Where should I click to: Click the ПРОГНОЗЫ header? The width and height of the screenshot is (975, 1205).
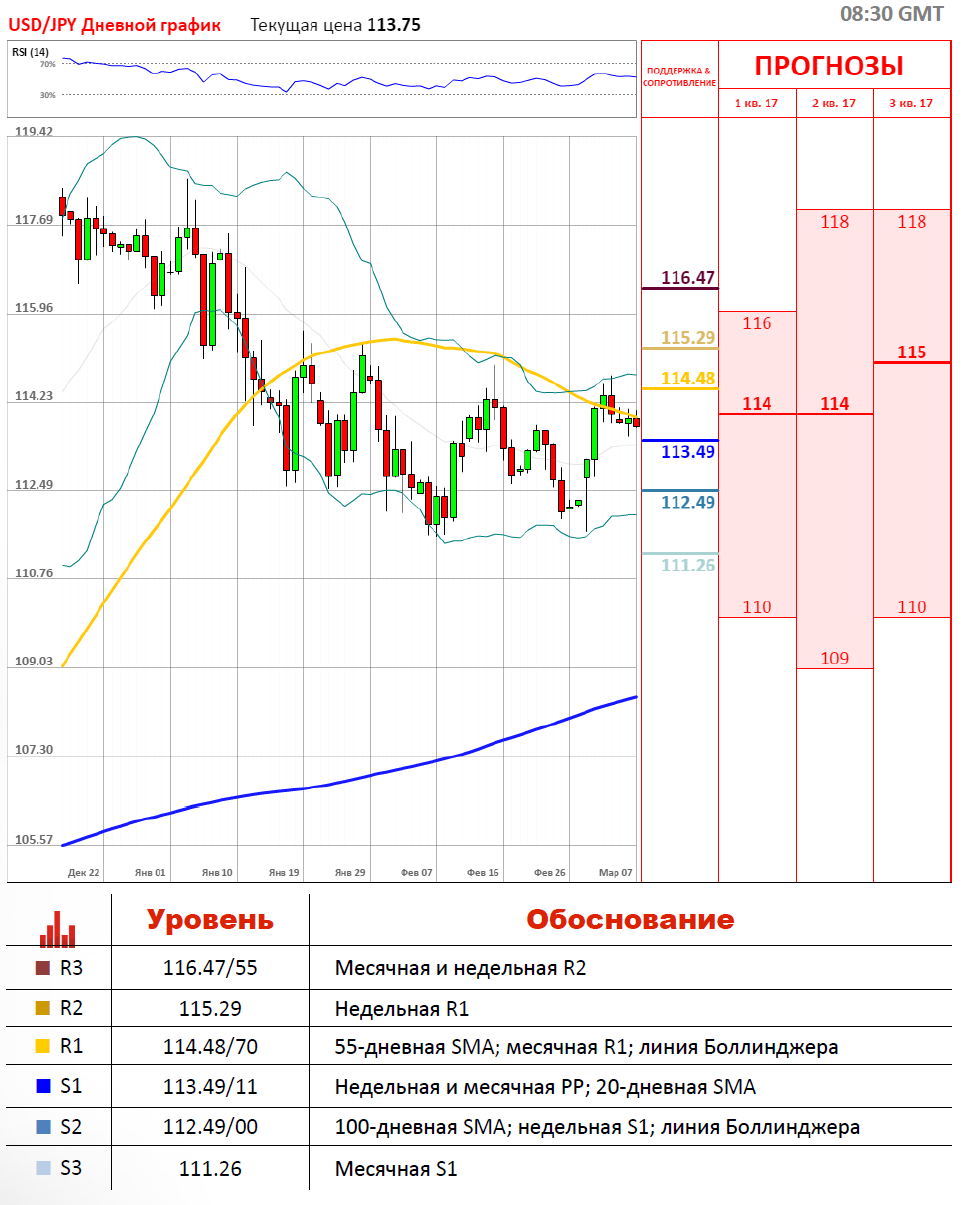pos(828,66)
